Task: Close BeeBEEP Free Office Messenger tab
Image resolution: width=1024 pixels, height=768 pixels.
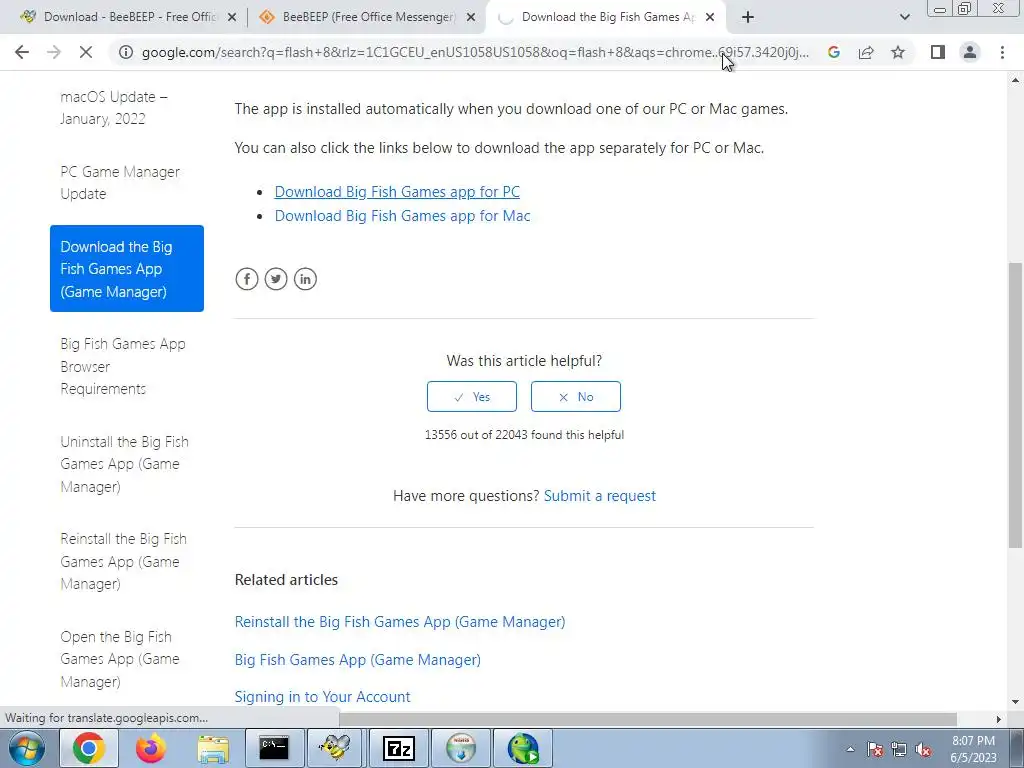Action: (471, 18)
